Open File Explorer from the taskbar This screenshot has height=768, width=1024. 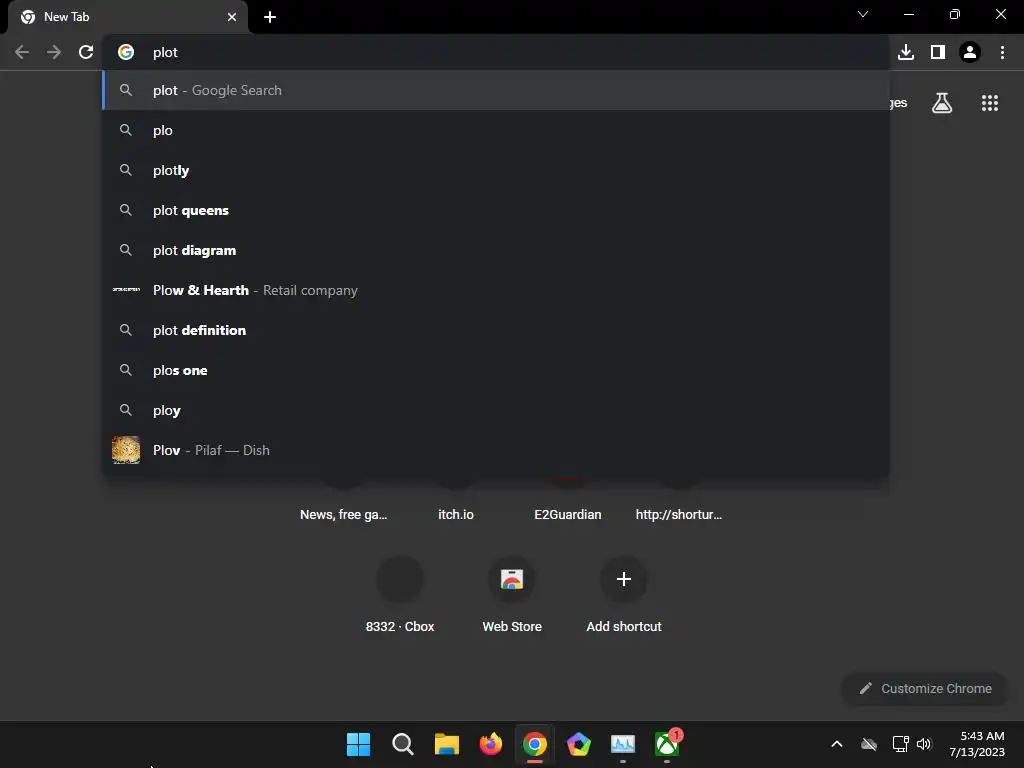point(447,744)
